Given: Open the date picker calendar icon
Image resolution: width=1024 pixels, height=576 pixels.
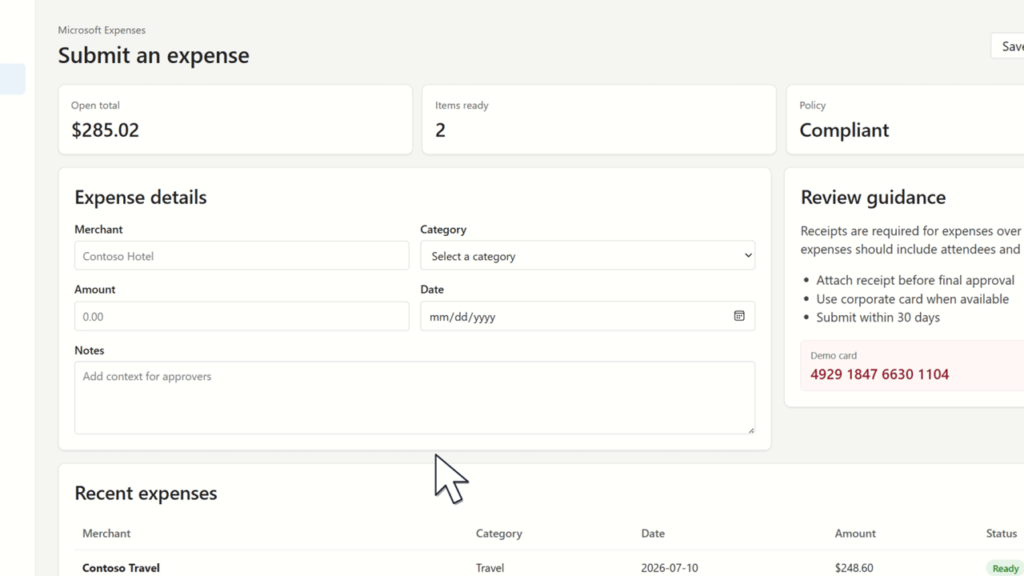Looking at the screenshot, I should (x=739, y=316).
